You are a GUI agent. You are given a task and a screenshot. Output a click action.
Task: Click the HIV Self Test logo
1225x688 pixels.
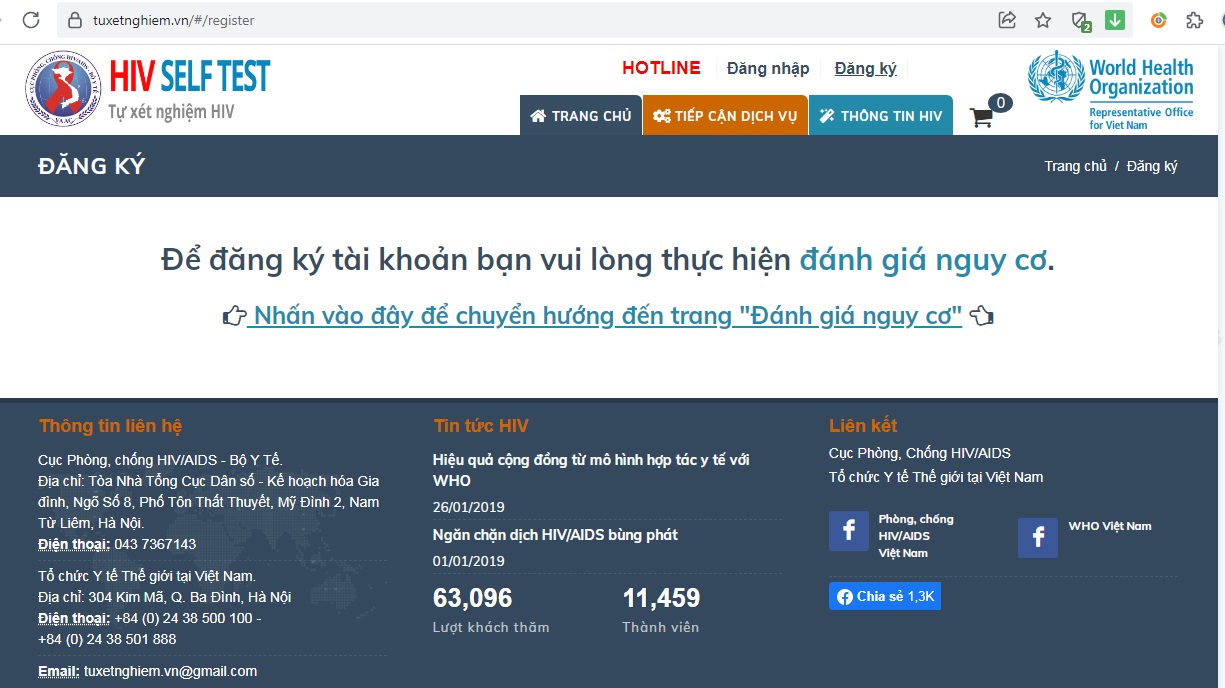[x=148, y=88]
